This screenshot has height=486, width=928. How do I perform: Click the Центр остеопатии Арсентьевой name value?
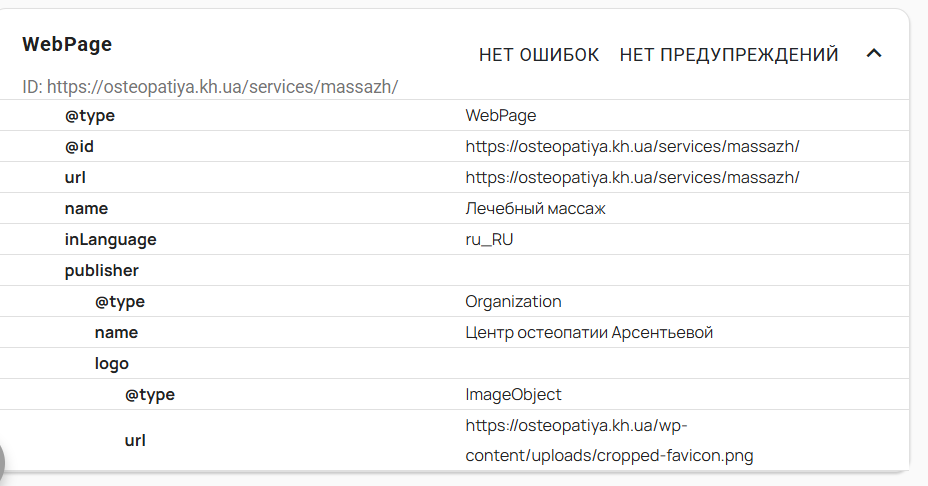[x=589, y=333]
